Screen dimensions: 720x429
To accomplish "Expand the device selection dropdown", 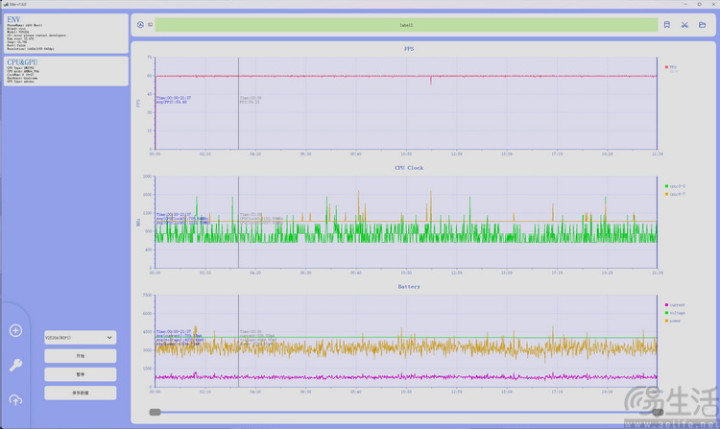I will 80,338.
